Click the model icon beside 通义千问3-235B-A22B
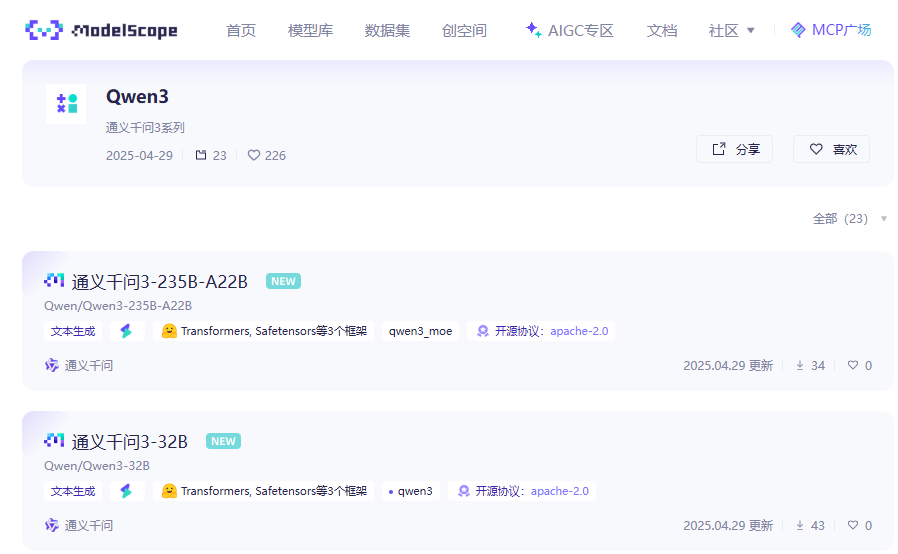Screen dimensions: 898x554 pyautogui.click(x=54, y=280)
